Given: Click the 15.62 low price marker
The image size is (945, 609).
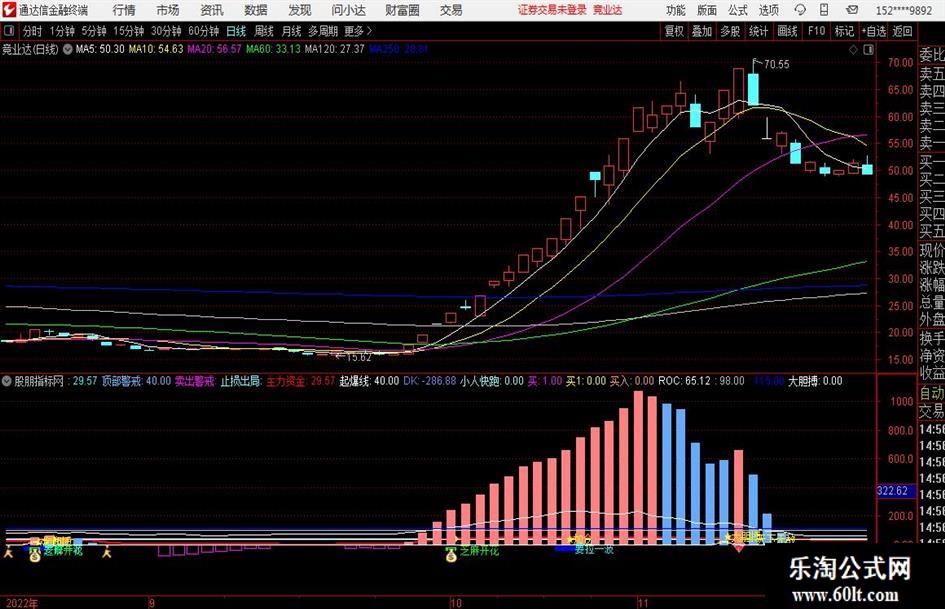Looking at the screenshot, I should pyautogui.click(x=359, y=357).
